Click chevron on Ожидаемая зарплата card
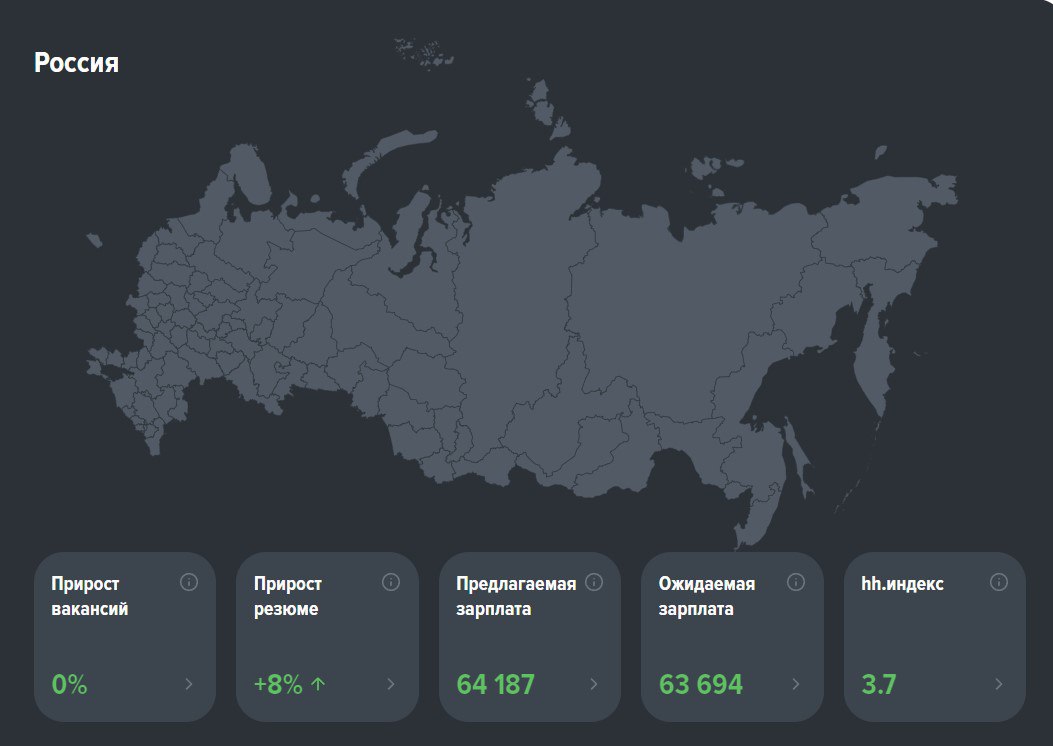 point(796,685)
